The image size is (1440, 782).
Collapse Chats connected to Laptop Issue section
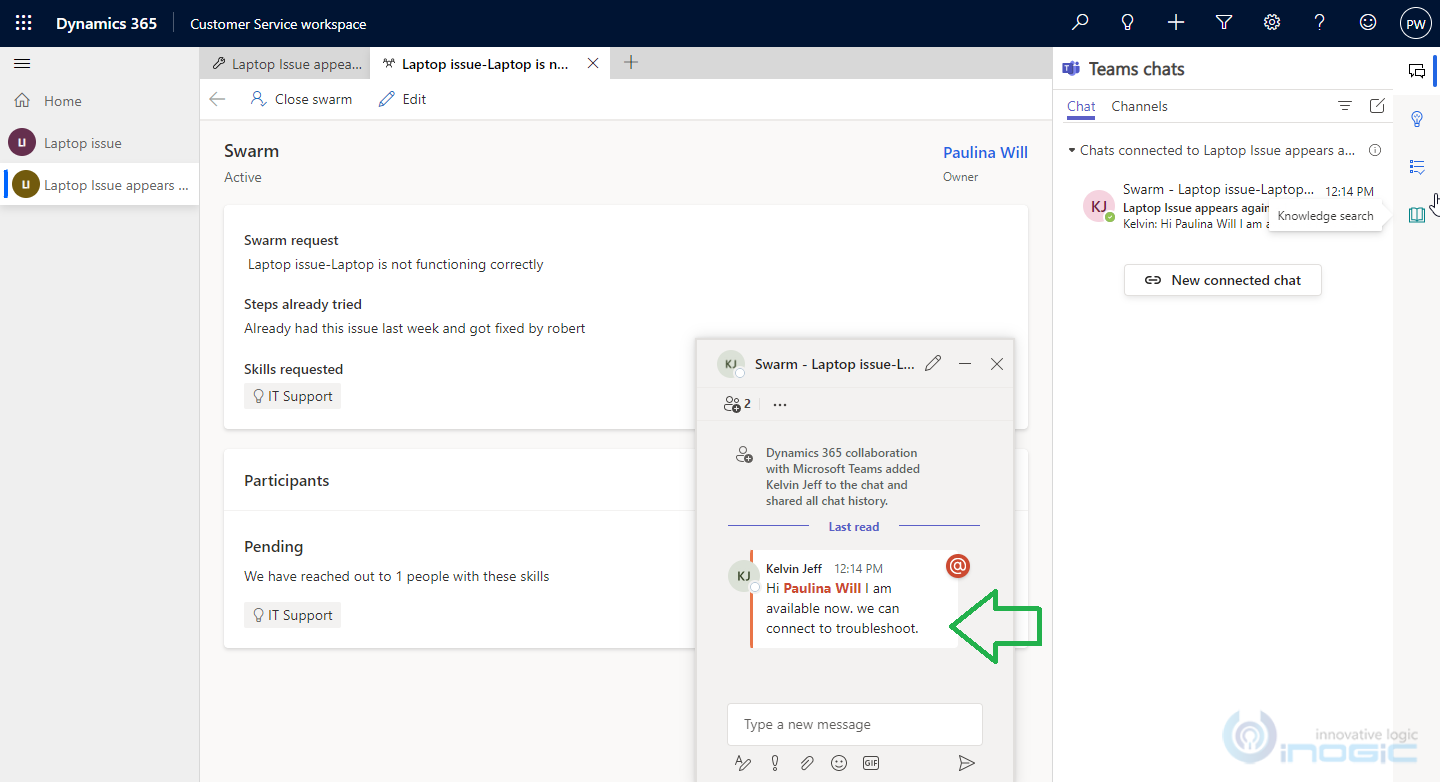point(1071,151)
